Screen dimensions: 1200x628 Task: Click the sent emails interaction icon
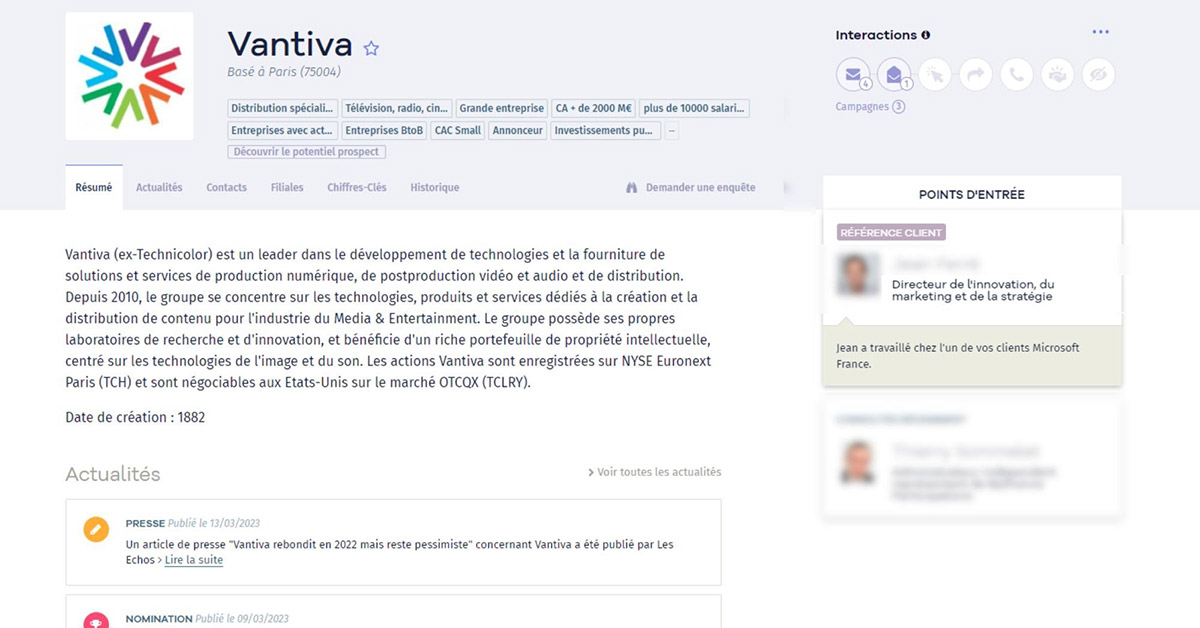click(852, 74)
